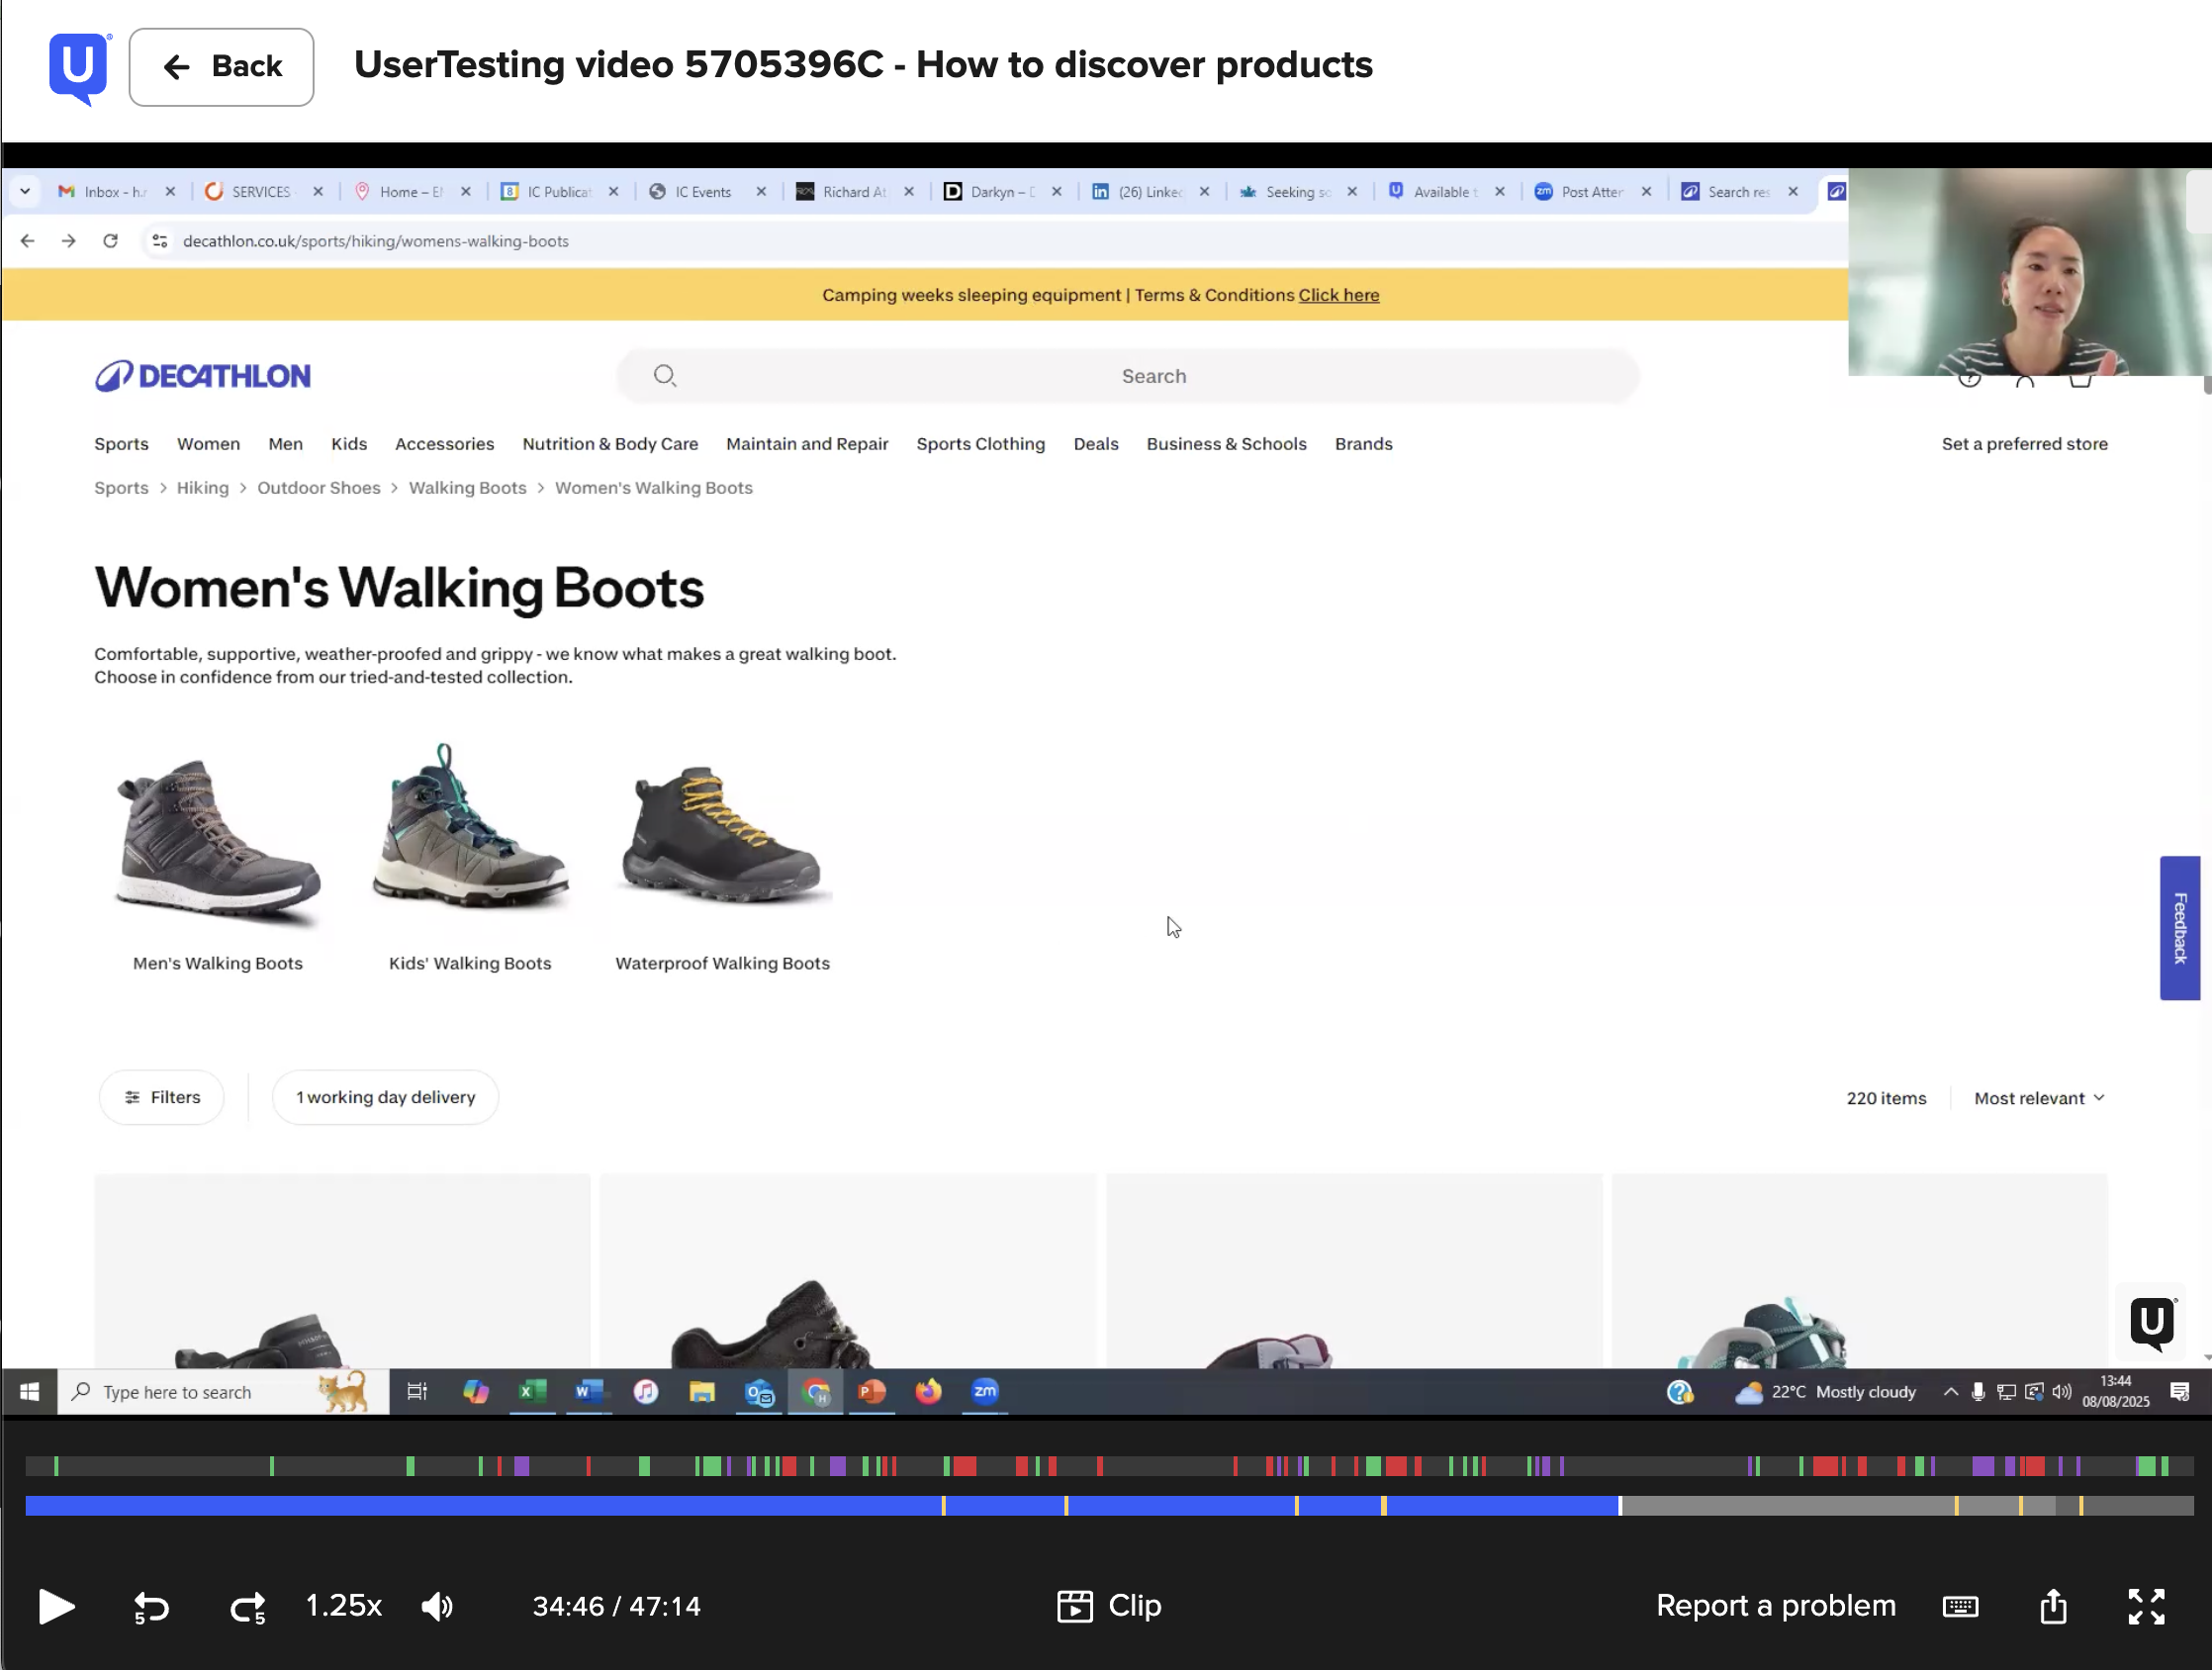Open Task View on the taskbar
The width and height of the screenshot is (2212, 1670).
pos(416,1391)
